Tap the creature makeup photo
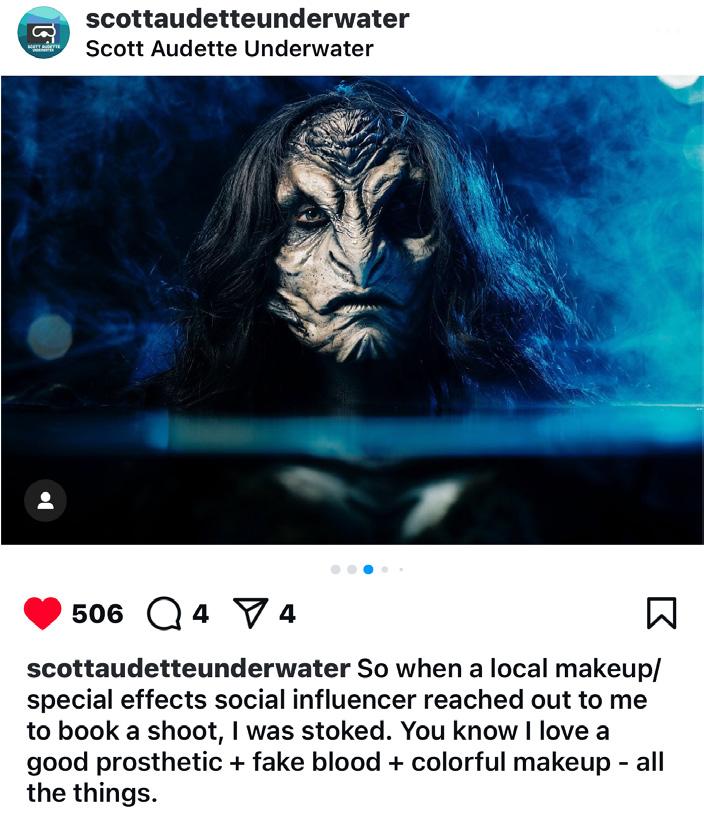This screenshot has height=824, width=704. tap(352, 310)
